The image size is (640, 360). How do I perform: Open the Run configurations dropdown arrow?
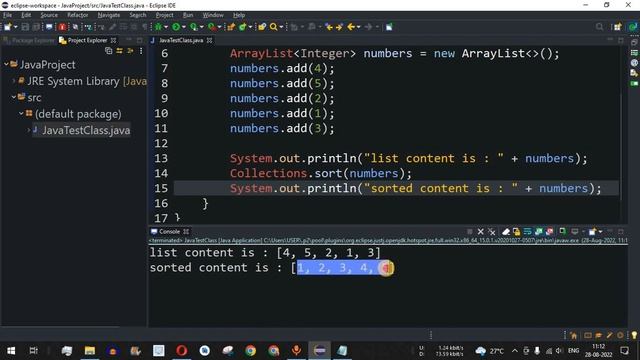tap(184, 27)
